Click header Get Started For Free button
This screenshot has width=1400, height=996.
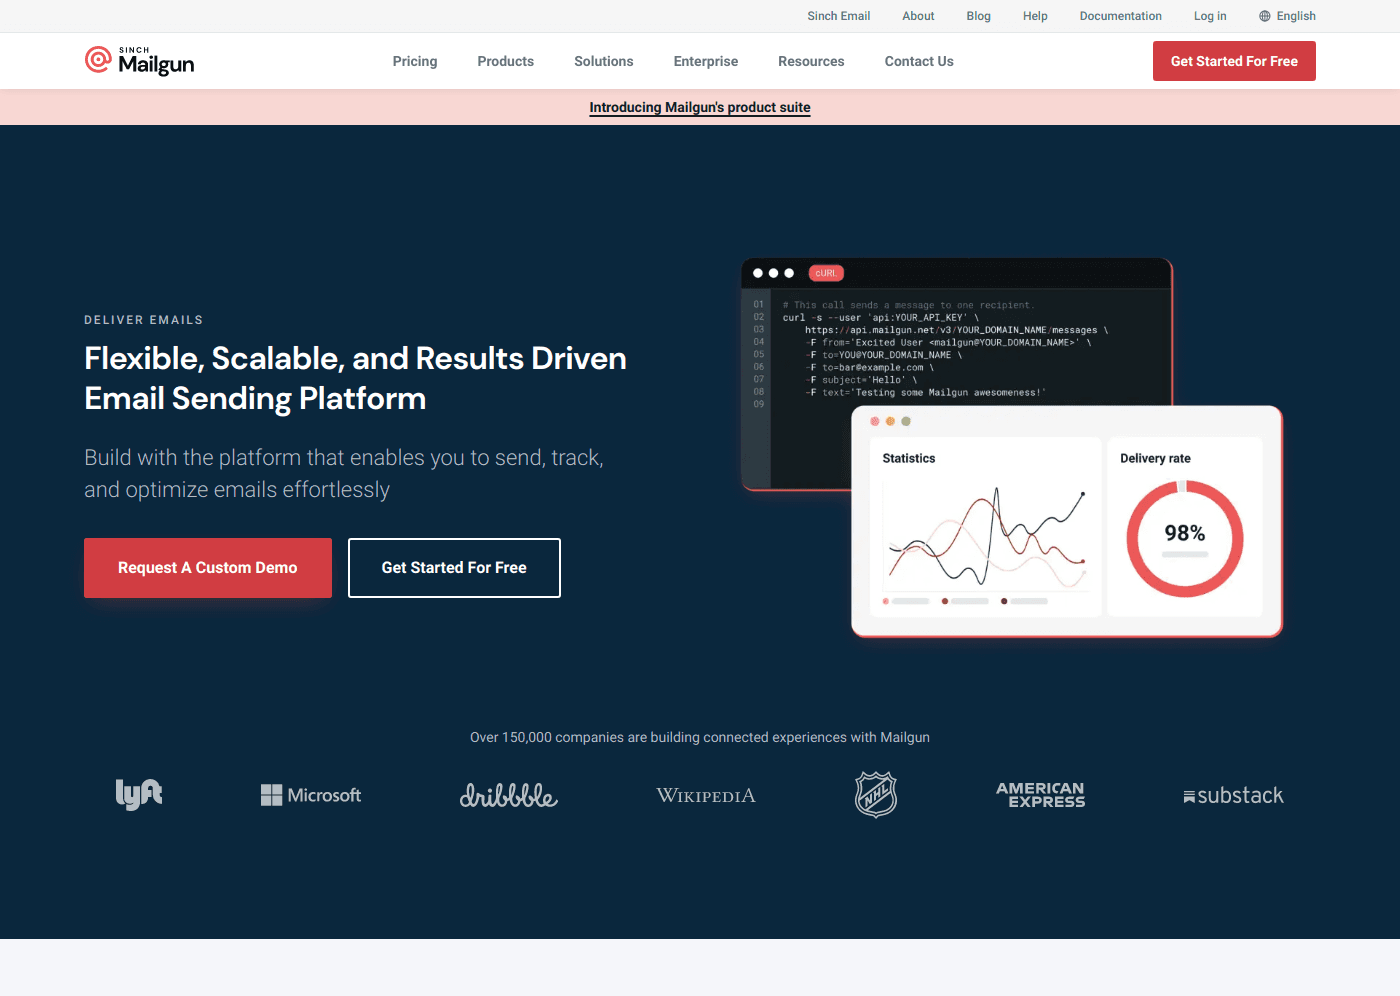pyautogui.click(x=1234, y=61)
